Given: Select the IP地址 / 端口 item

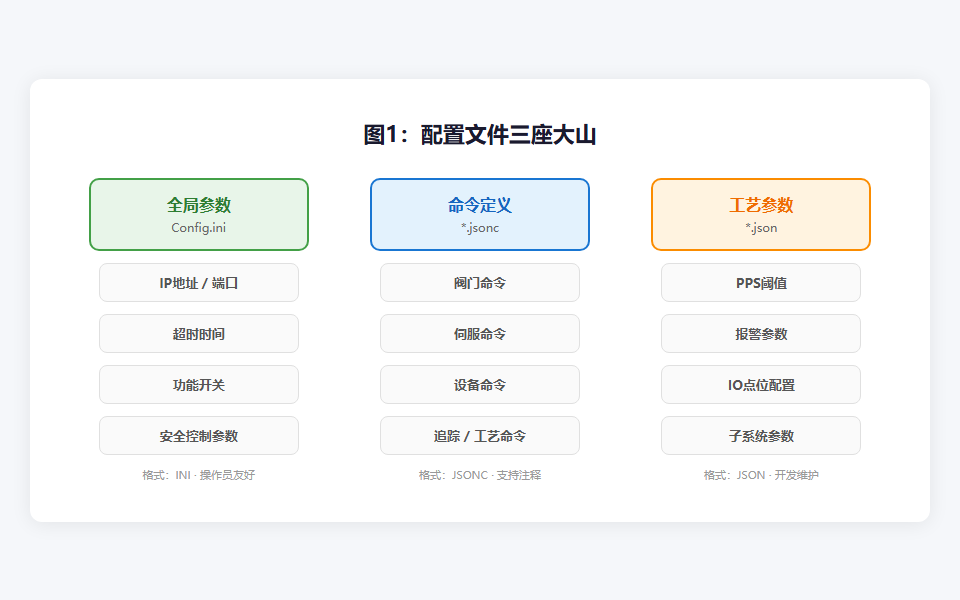Looking at the screenshot, I should pyautogui.click(x=199, y=283).
